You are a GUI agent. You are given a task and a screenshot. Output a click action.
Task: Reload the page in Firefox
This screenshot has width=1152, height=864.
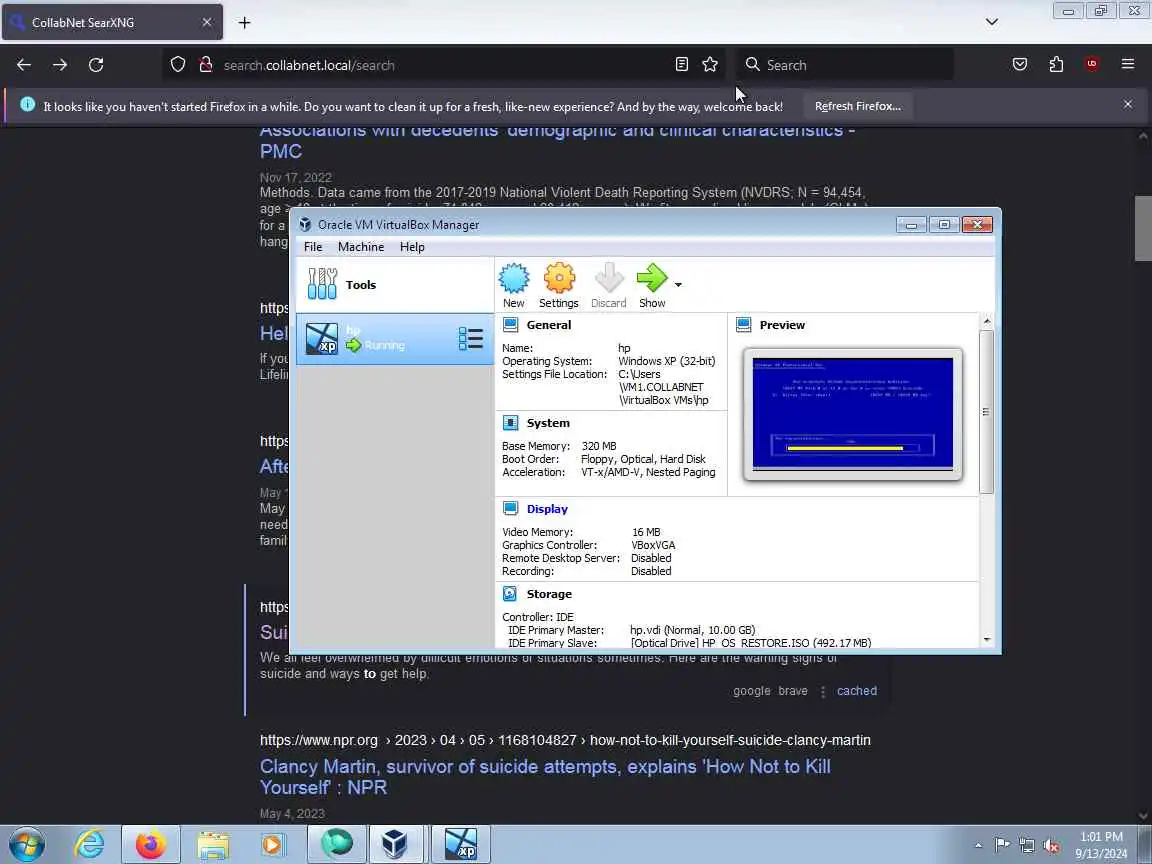[96, 65]
